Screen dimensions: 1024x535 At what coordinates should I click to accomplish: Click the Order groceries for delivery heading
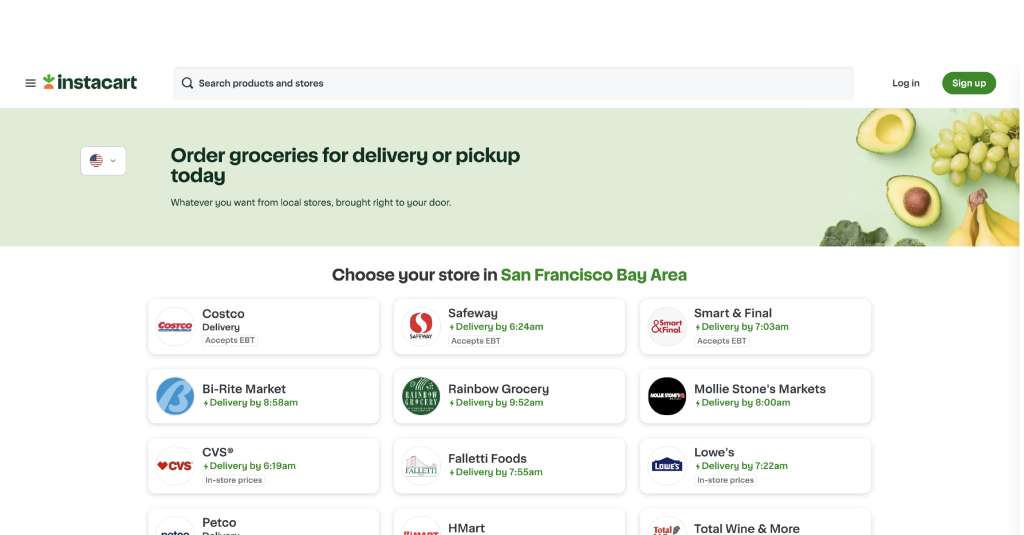[x=345, y=165]
